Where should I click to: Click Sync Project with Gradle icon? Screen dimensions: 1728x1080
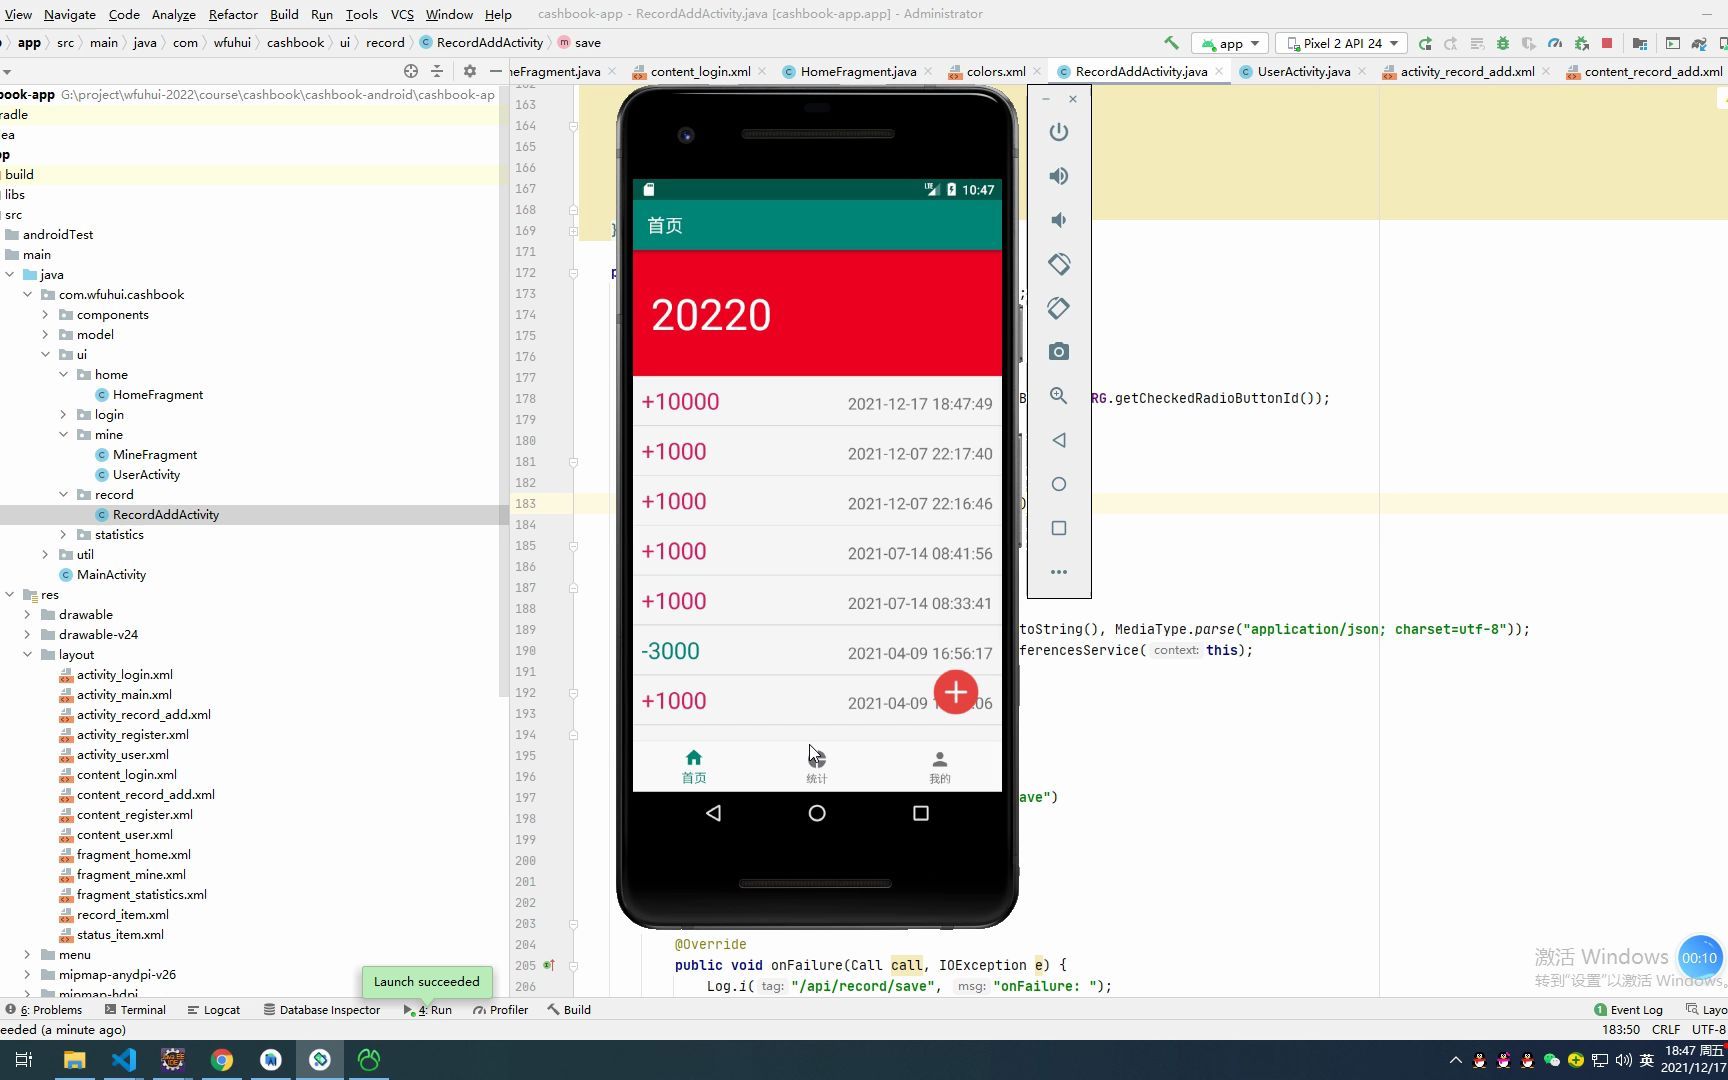tap(1698, 43)
